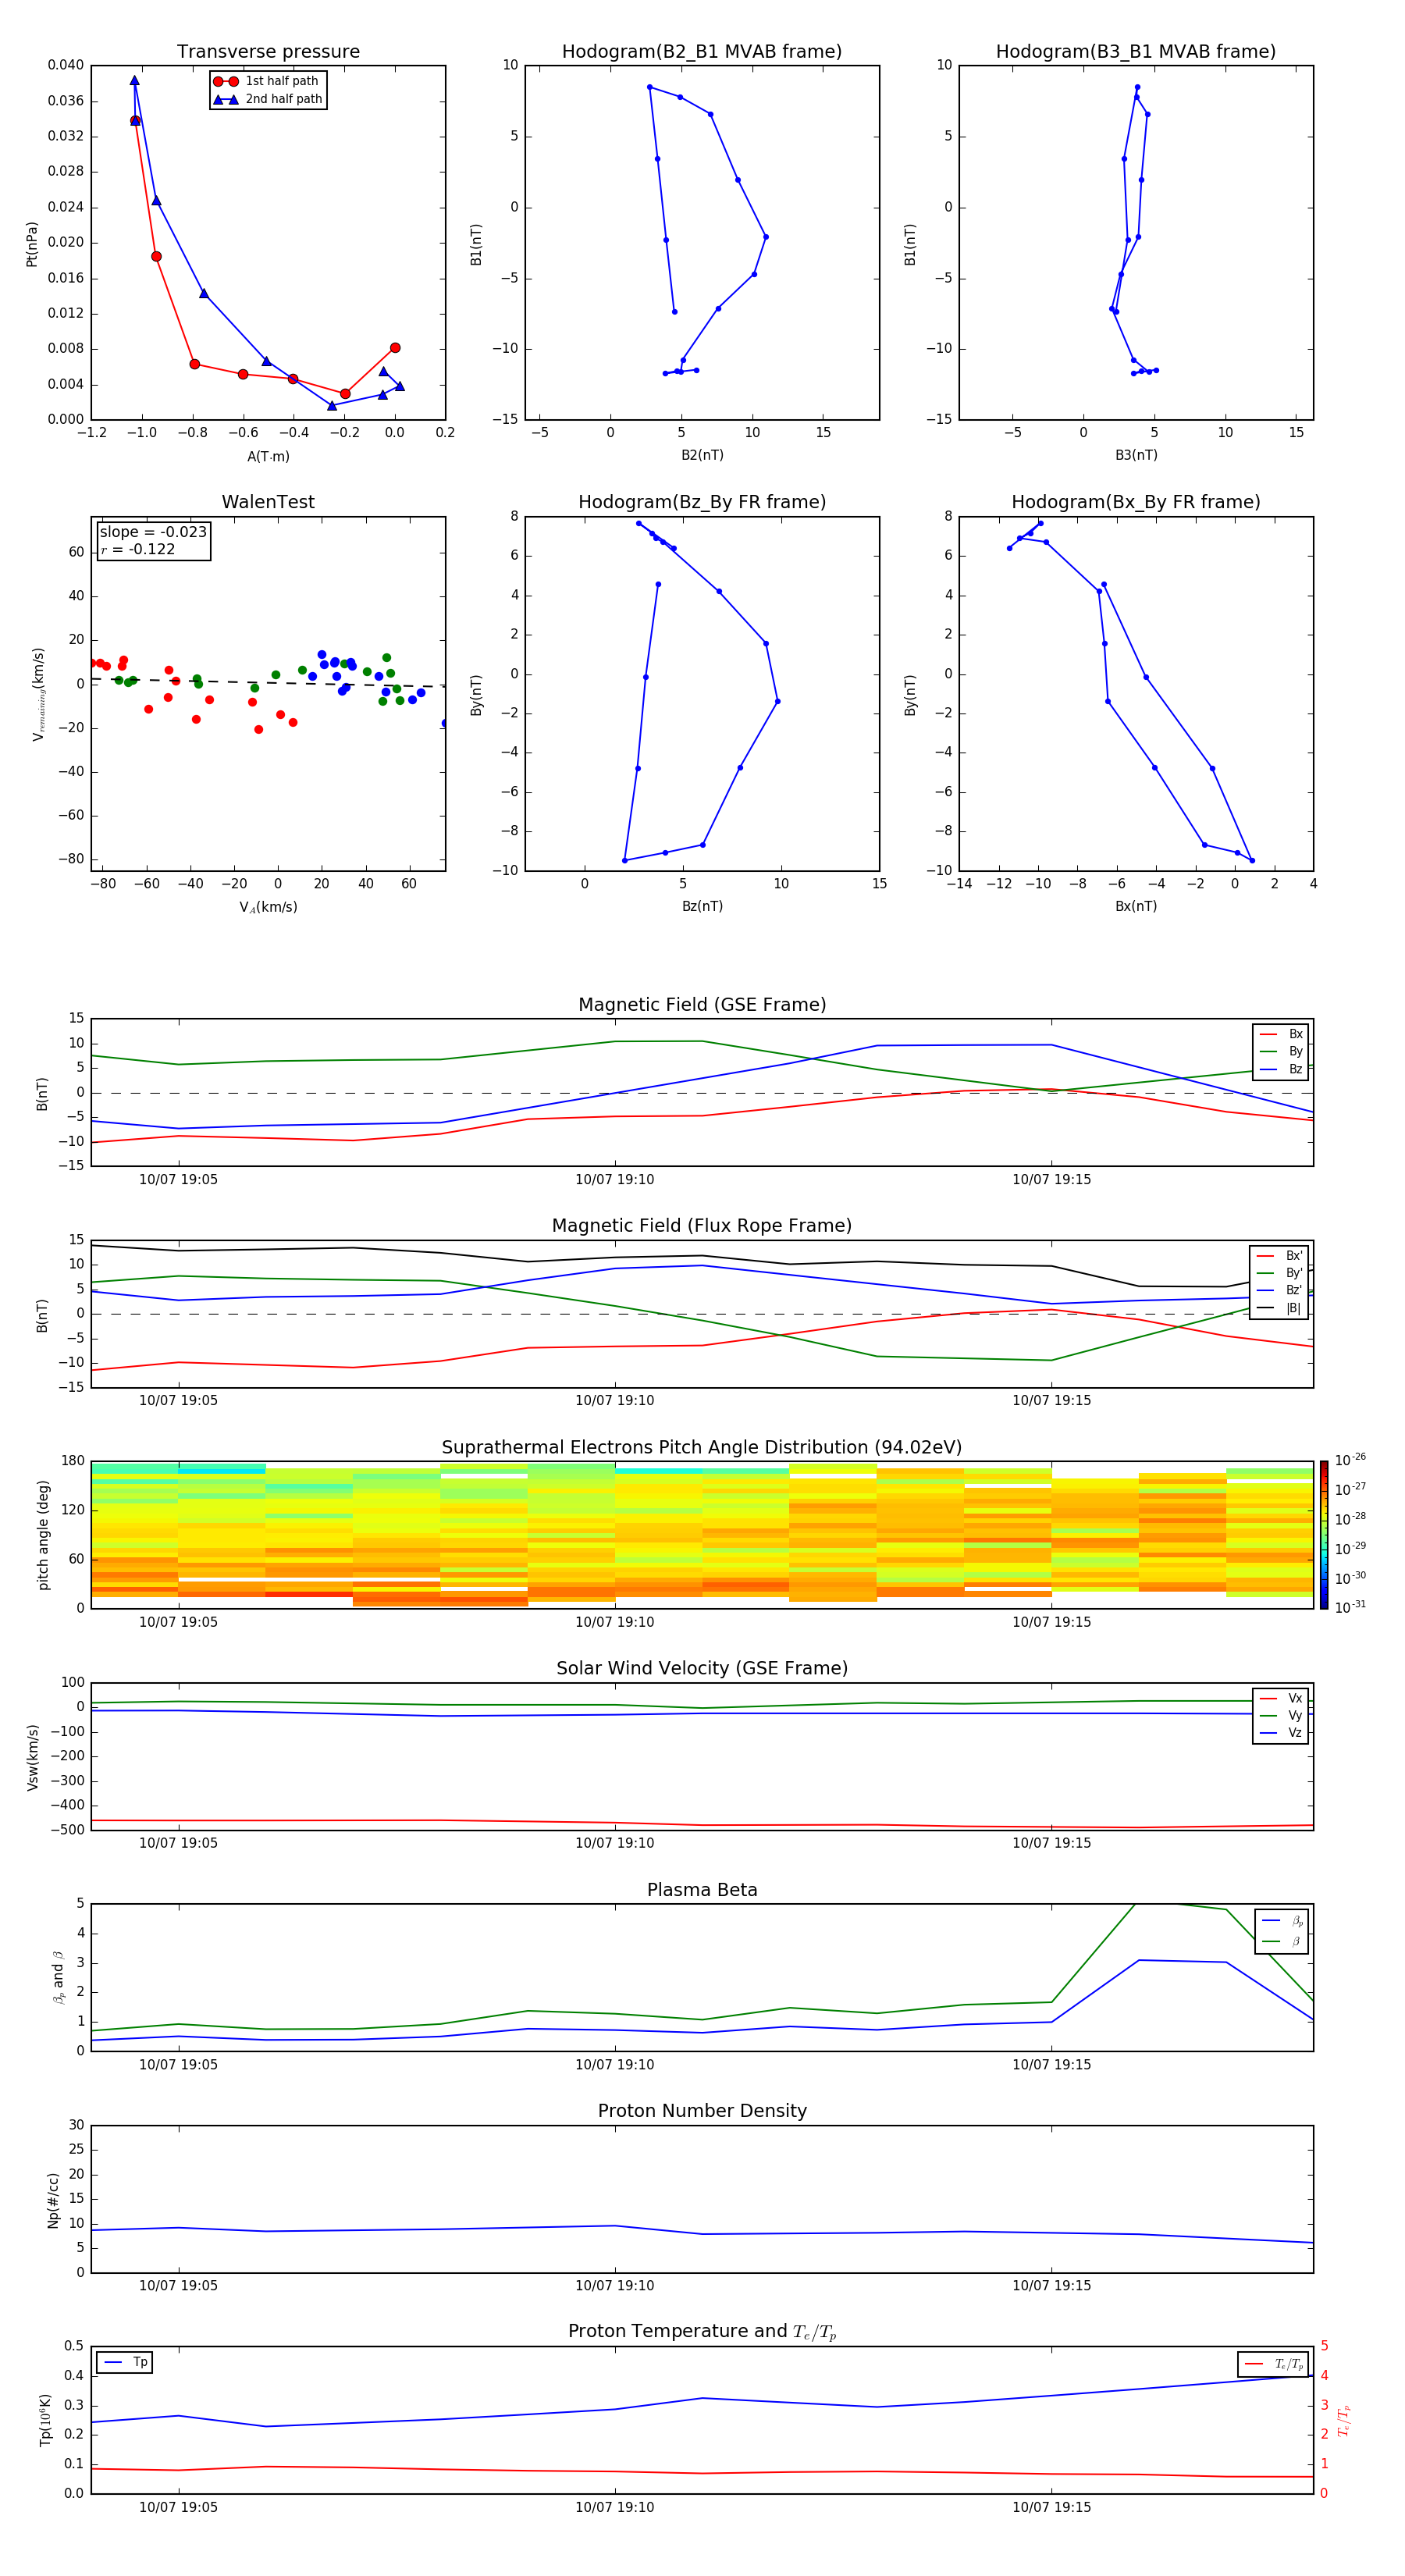The image size is (1405, 2576).
Task: Click the "Bx(nT)" x-axis label
Action: tap(1136, 907)
